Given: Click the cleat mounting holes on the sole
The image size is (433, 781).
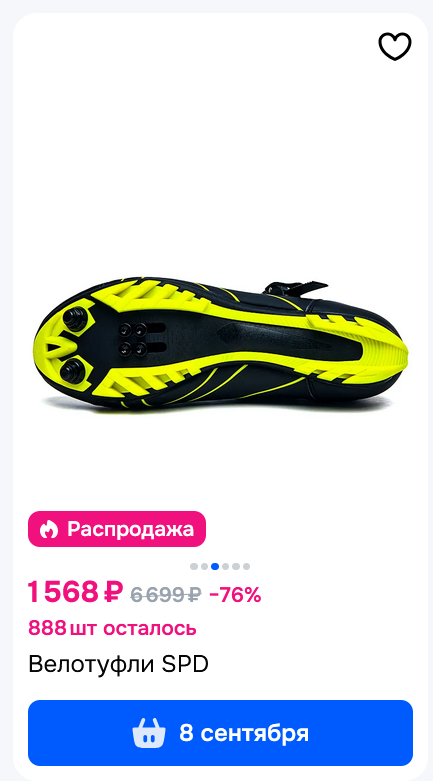Looking at the screenshot, I should pyautogui.click(x=133, y=338).
